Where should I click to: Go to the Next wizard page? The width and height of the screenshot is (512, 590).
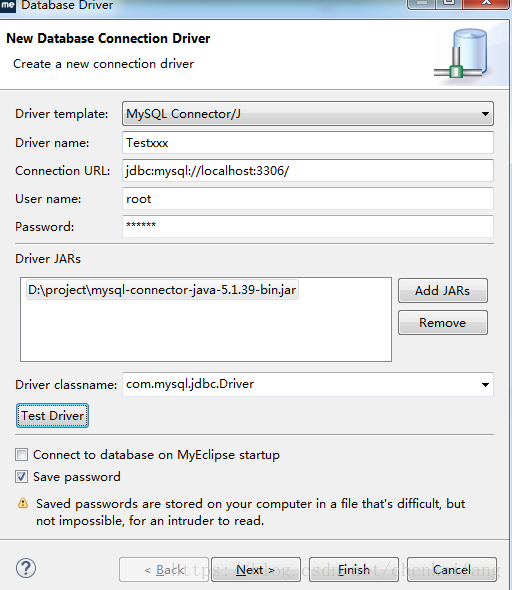[256, 570]
